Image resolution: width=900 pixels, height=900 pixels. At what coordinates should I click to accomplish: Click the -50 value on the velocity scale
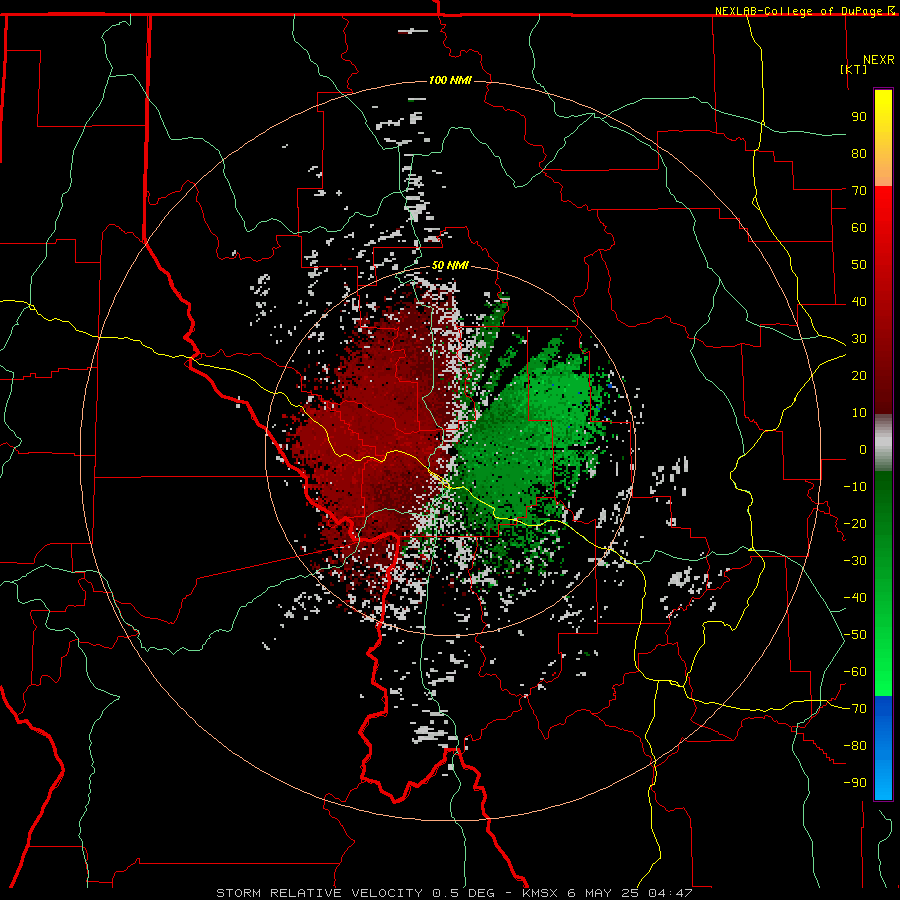pos(855,635)
